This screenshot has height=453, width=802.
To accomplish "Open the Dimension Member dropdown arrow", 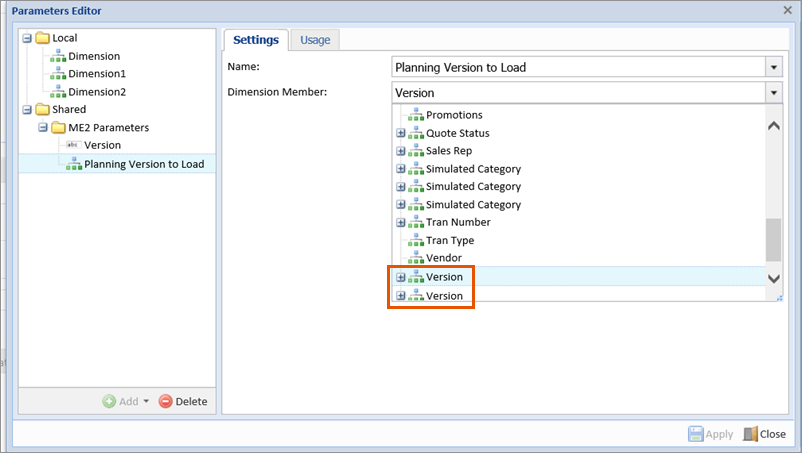I will [x=773, y=93].
